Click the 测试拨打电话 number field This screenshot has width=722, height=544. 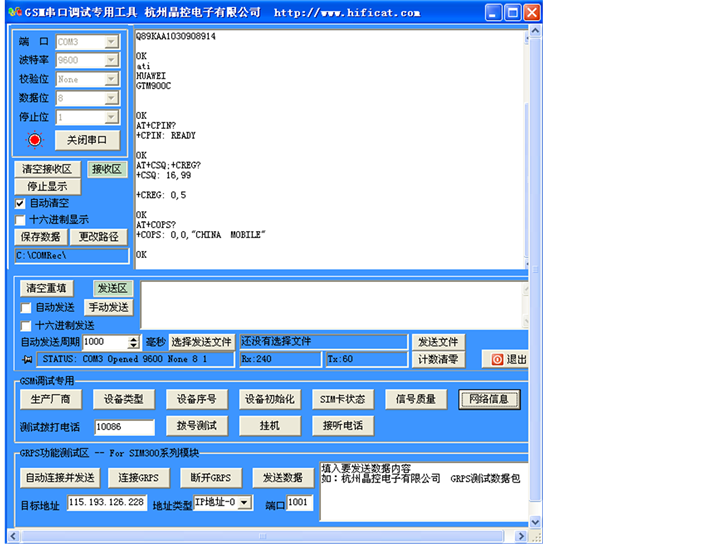click(x=123, y=427)
